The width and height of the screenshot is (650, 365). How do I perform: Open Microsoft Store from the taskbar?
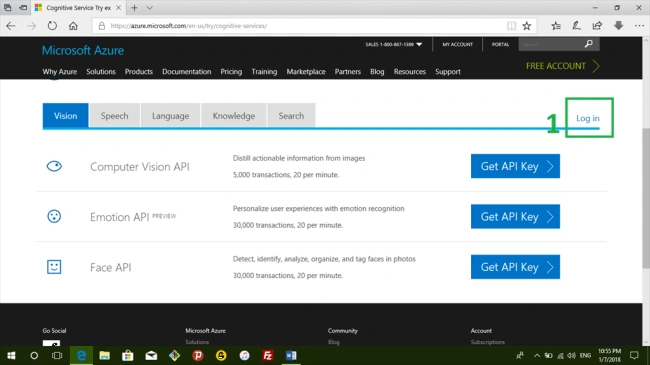point(128,355)
